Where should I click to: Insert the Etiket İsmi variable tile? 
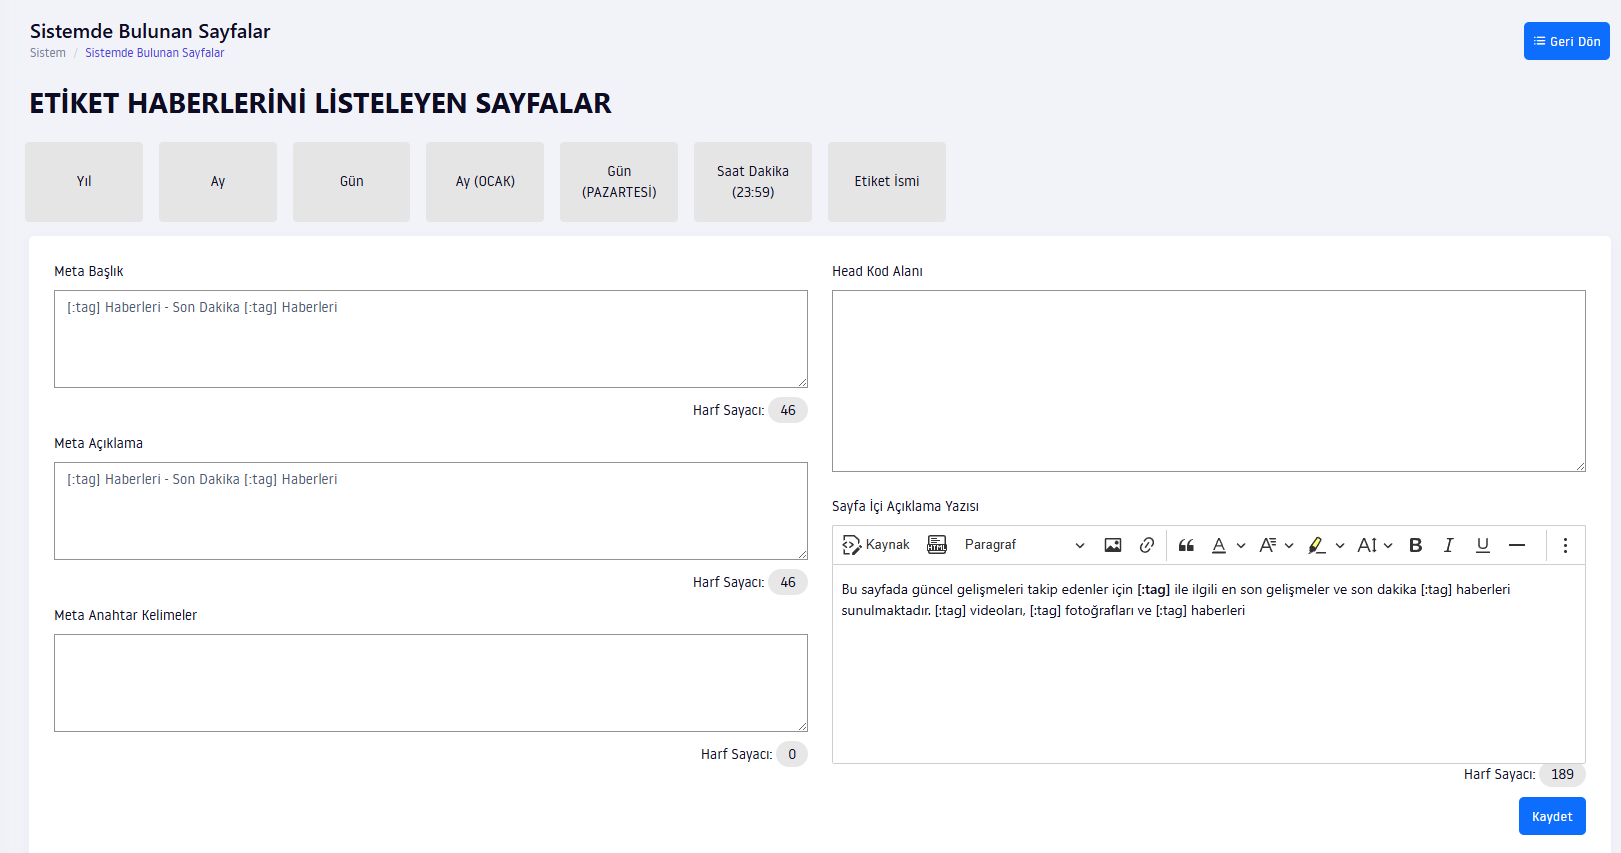[x=887, y=181]
